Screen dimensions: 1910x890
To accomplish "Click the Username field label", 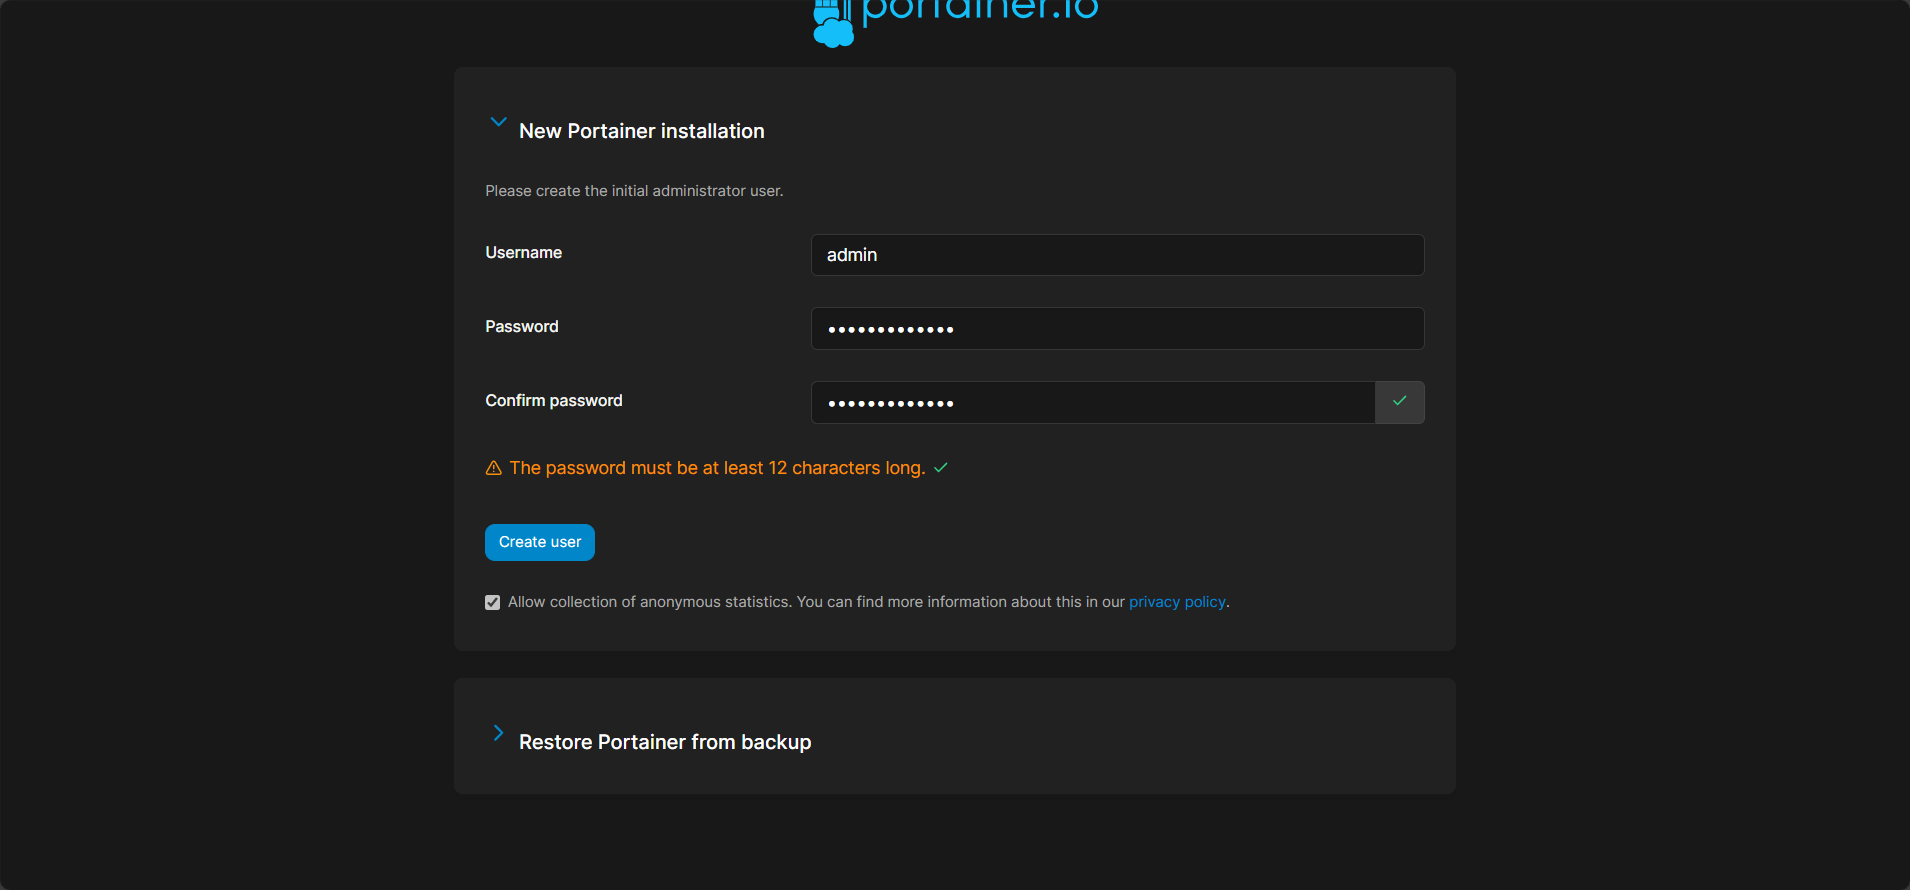I will [x=523, y=253].
